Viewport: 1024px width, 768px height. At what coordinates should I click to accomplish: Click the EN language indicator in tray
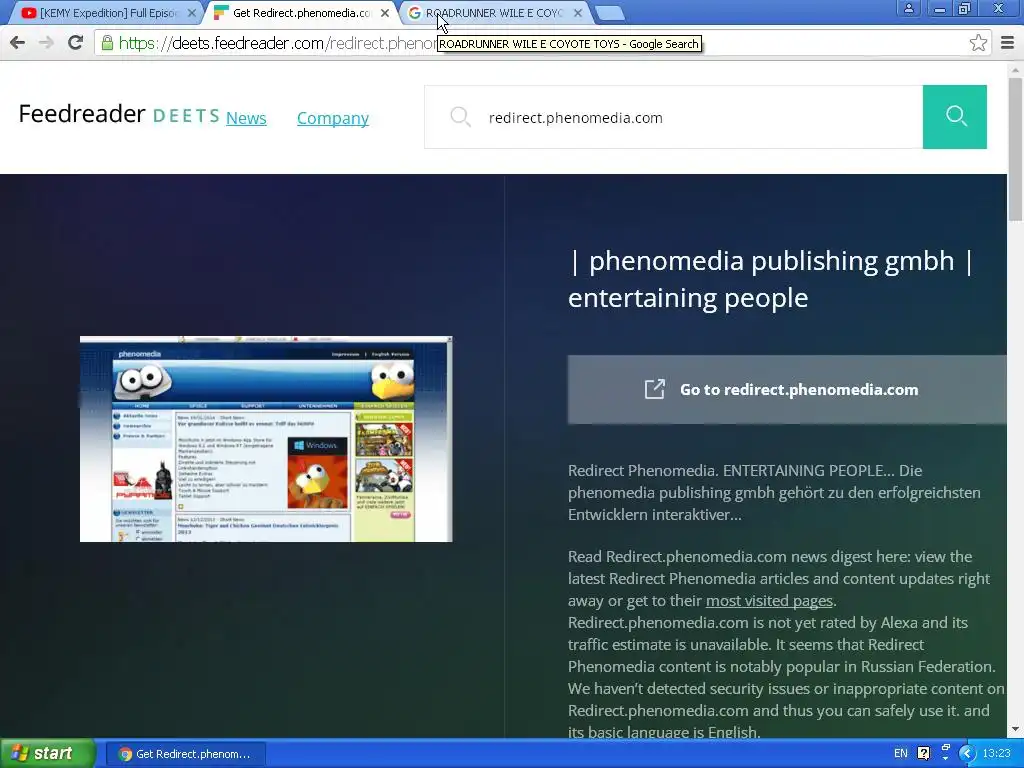pyautogui.click(x=901, y=754)
